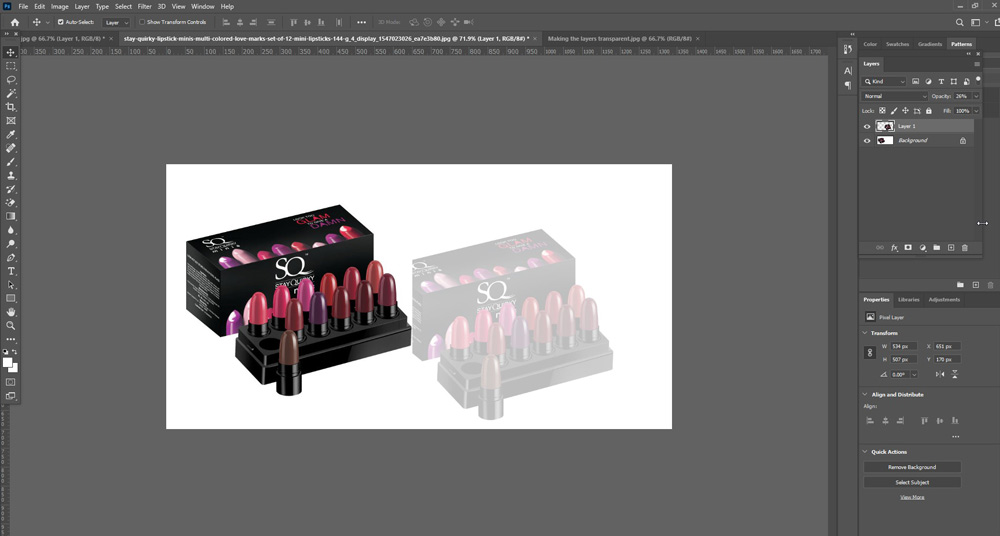Click the foreground color swatch
The width and height of the screenshot is (1000, 536).
click(7, 362)
